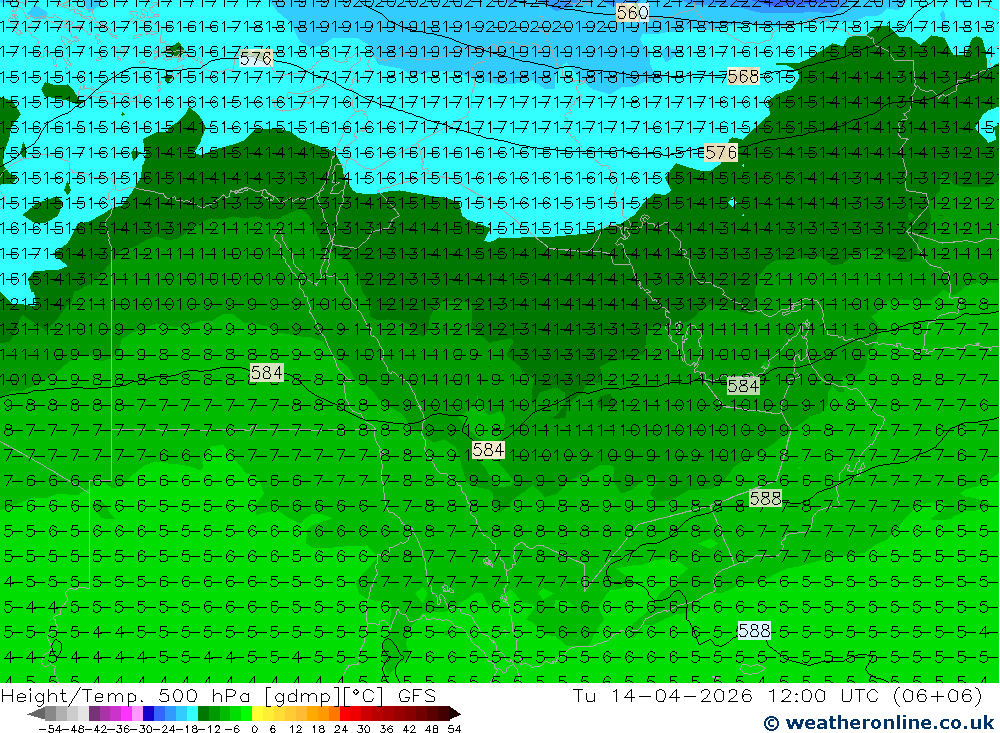Click the cyan swatch in the legend
The width and height of the screenshot is (1000, 733).
(192, 714)
